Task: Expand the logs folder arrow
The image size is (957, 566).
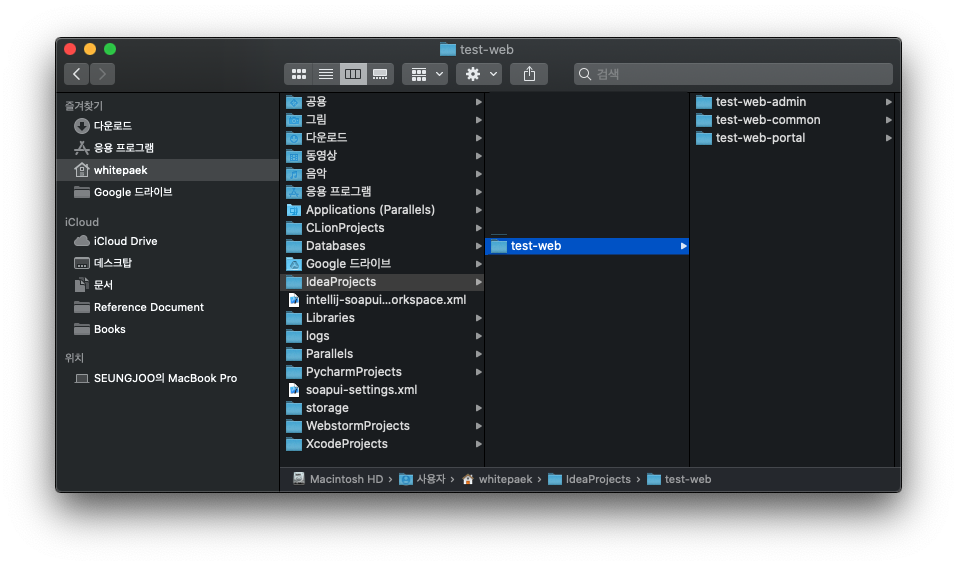Action: point(478,336)
